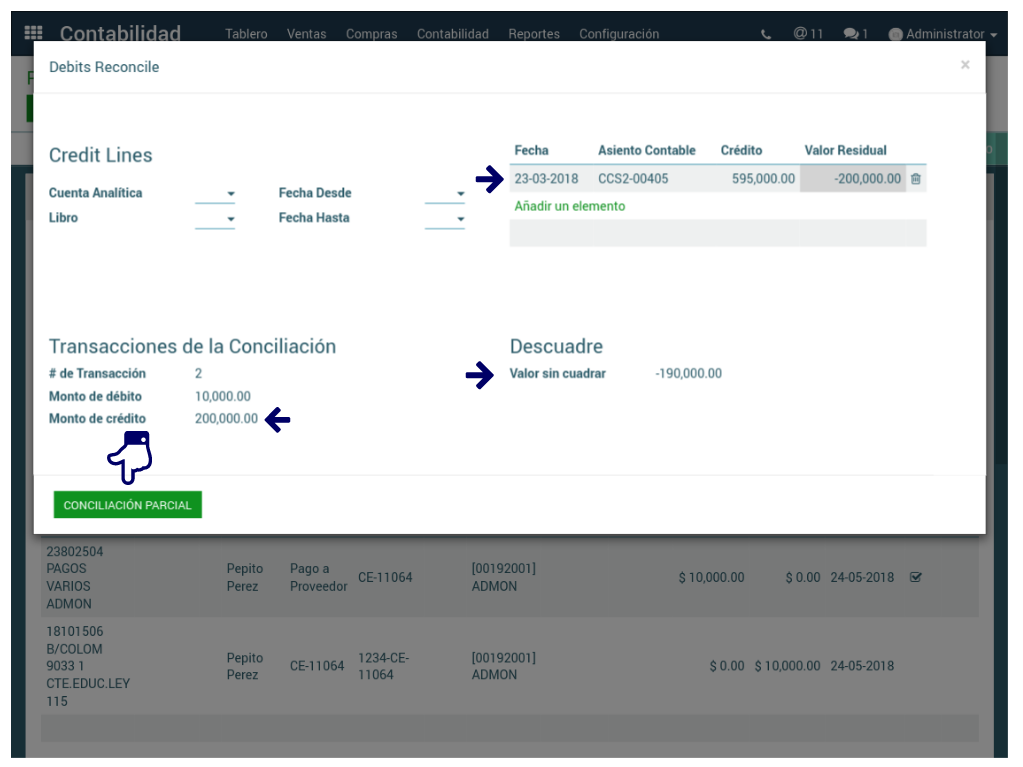Image resolution: width=1023 pixels, height=767 pixels.
Task: Open the apps grid menu icon
Action: (33, 33)
